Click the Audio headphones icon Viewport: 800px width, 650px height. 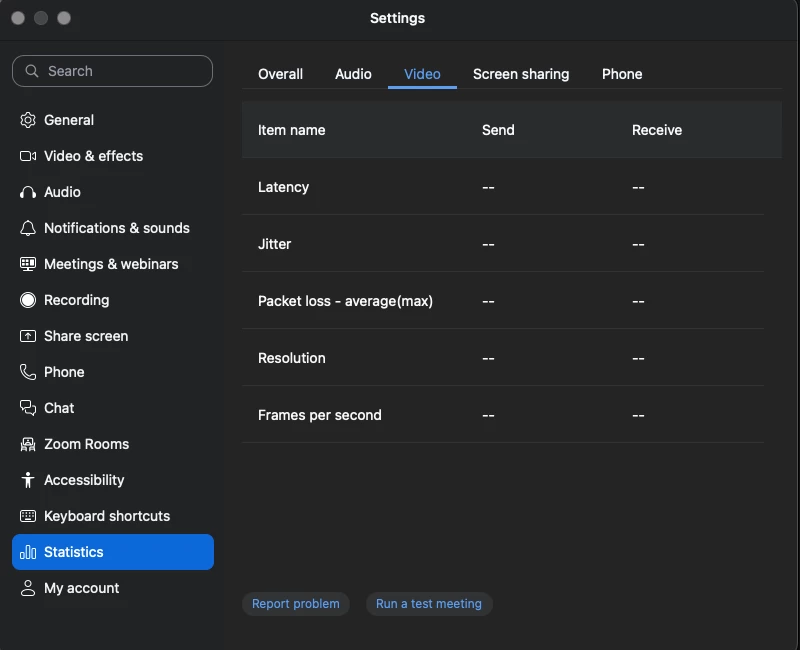28,192
